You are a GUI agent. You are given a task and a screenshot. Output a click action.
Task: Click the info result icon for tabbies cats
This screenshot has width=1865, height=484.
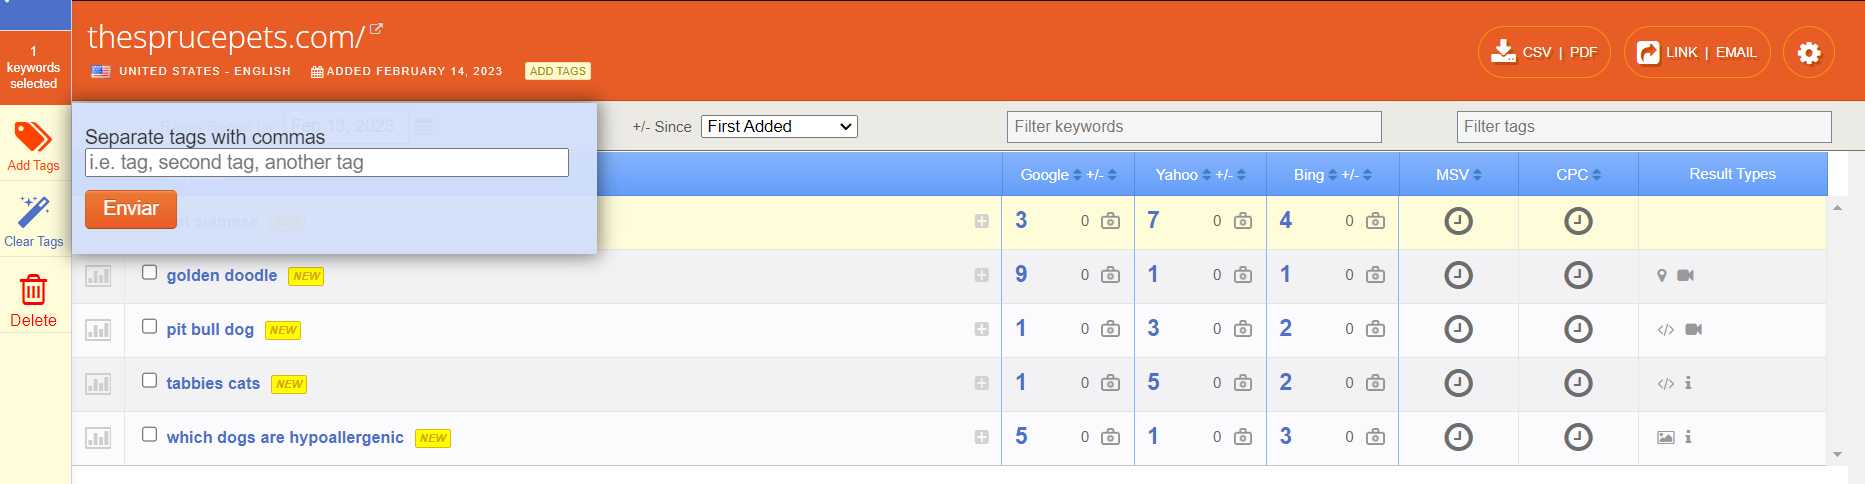1688,383
